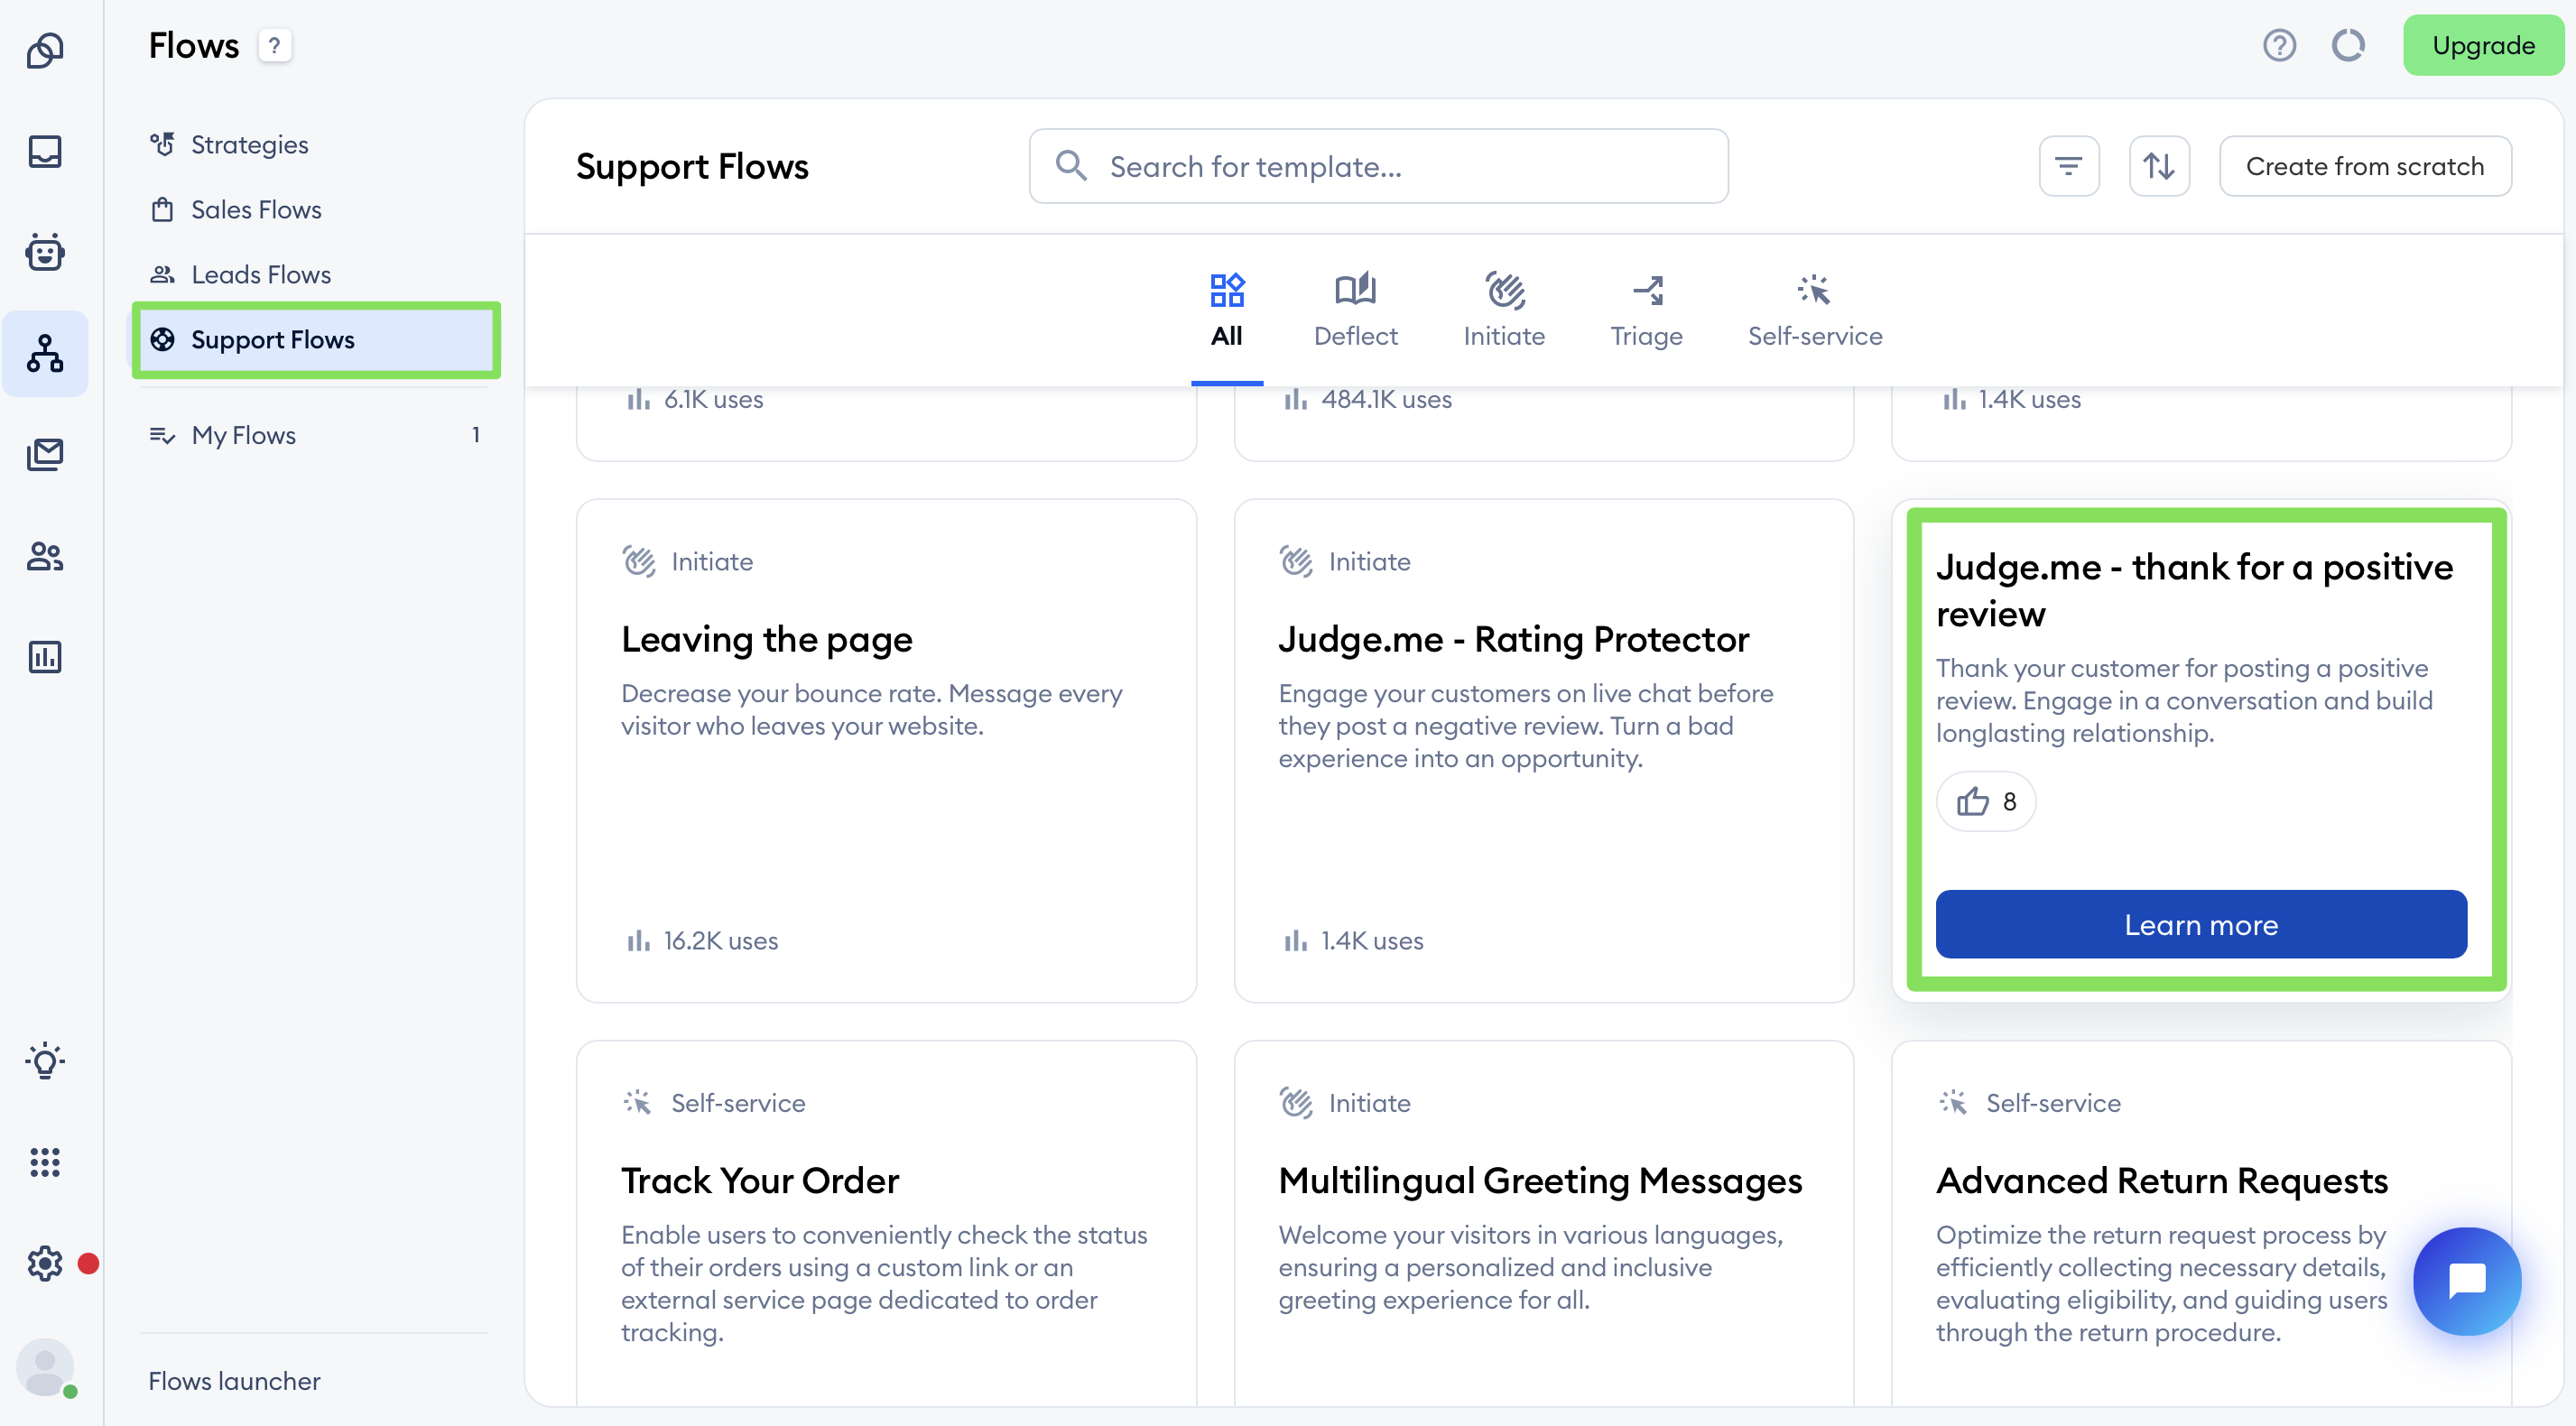Open the Analytics chart icon in sidebar

[45, 657]
